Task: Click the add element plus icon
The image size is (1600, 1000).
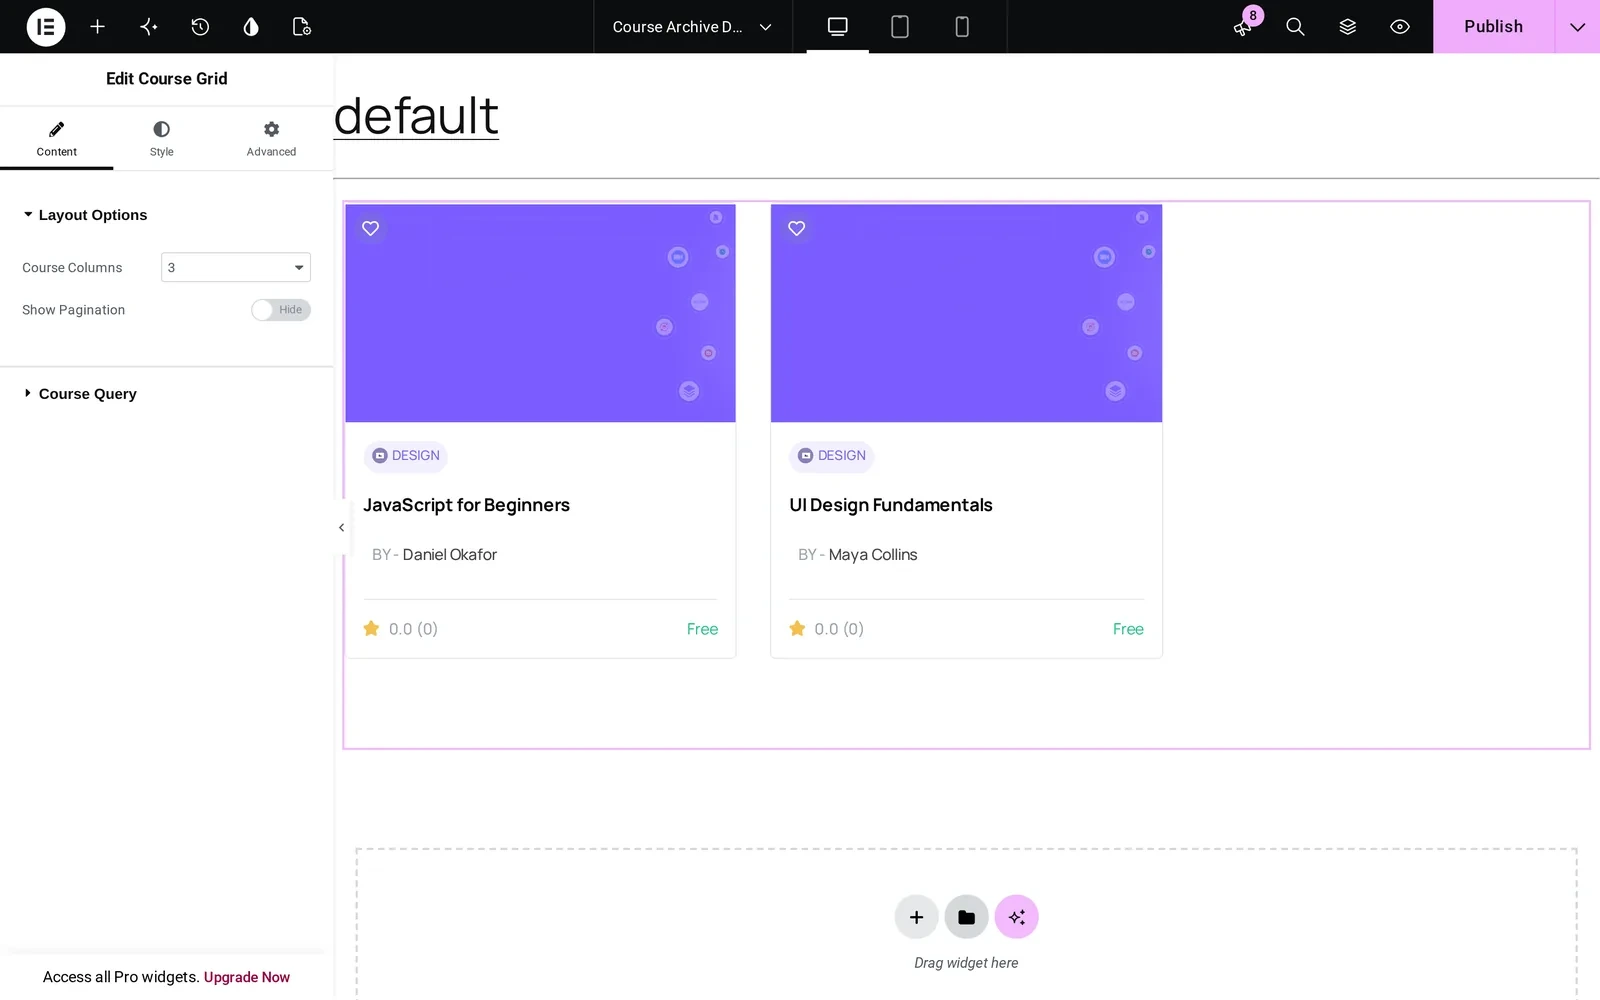Action: (97, 27)
